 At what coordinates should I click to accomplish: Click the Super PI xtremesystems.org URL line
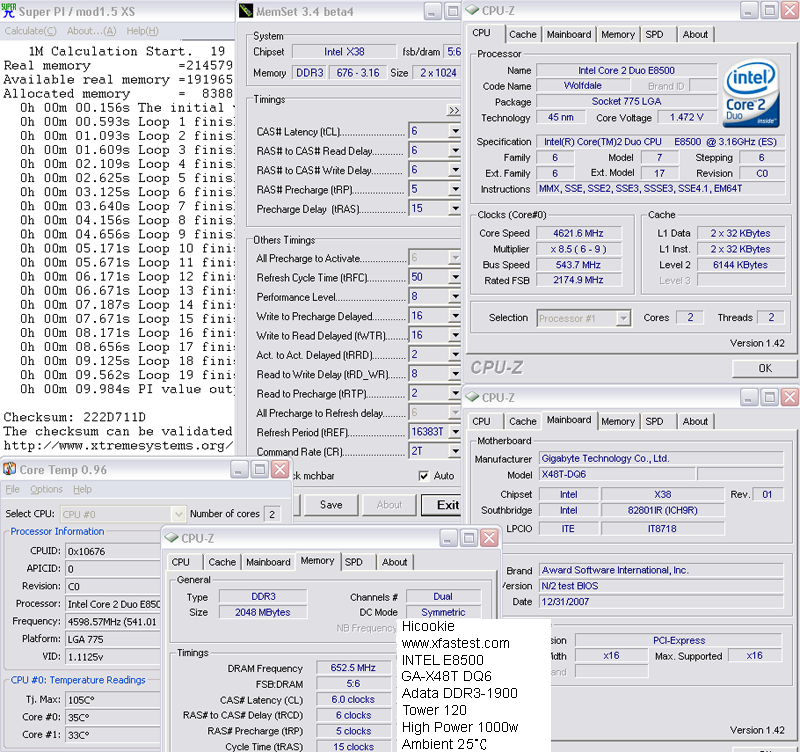click(x=118, y=445)
